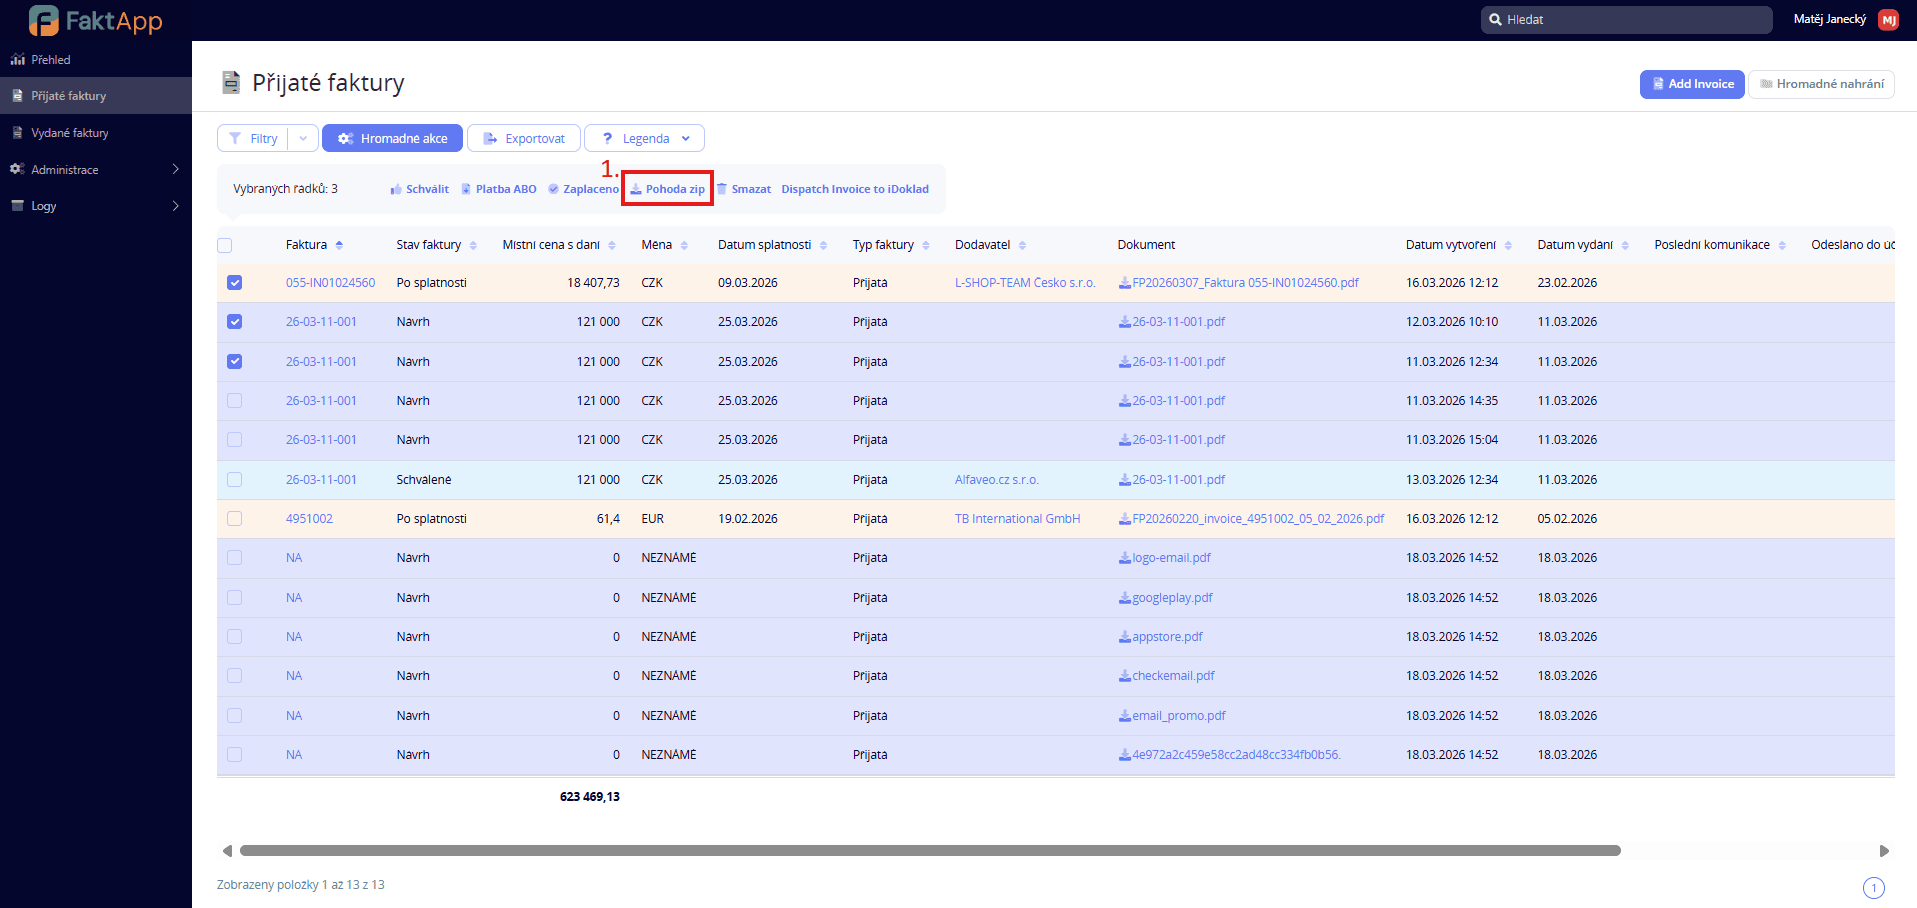Check row created 11.03.2026 14:35
1917x908 pixels.
pos(235,401)
